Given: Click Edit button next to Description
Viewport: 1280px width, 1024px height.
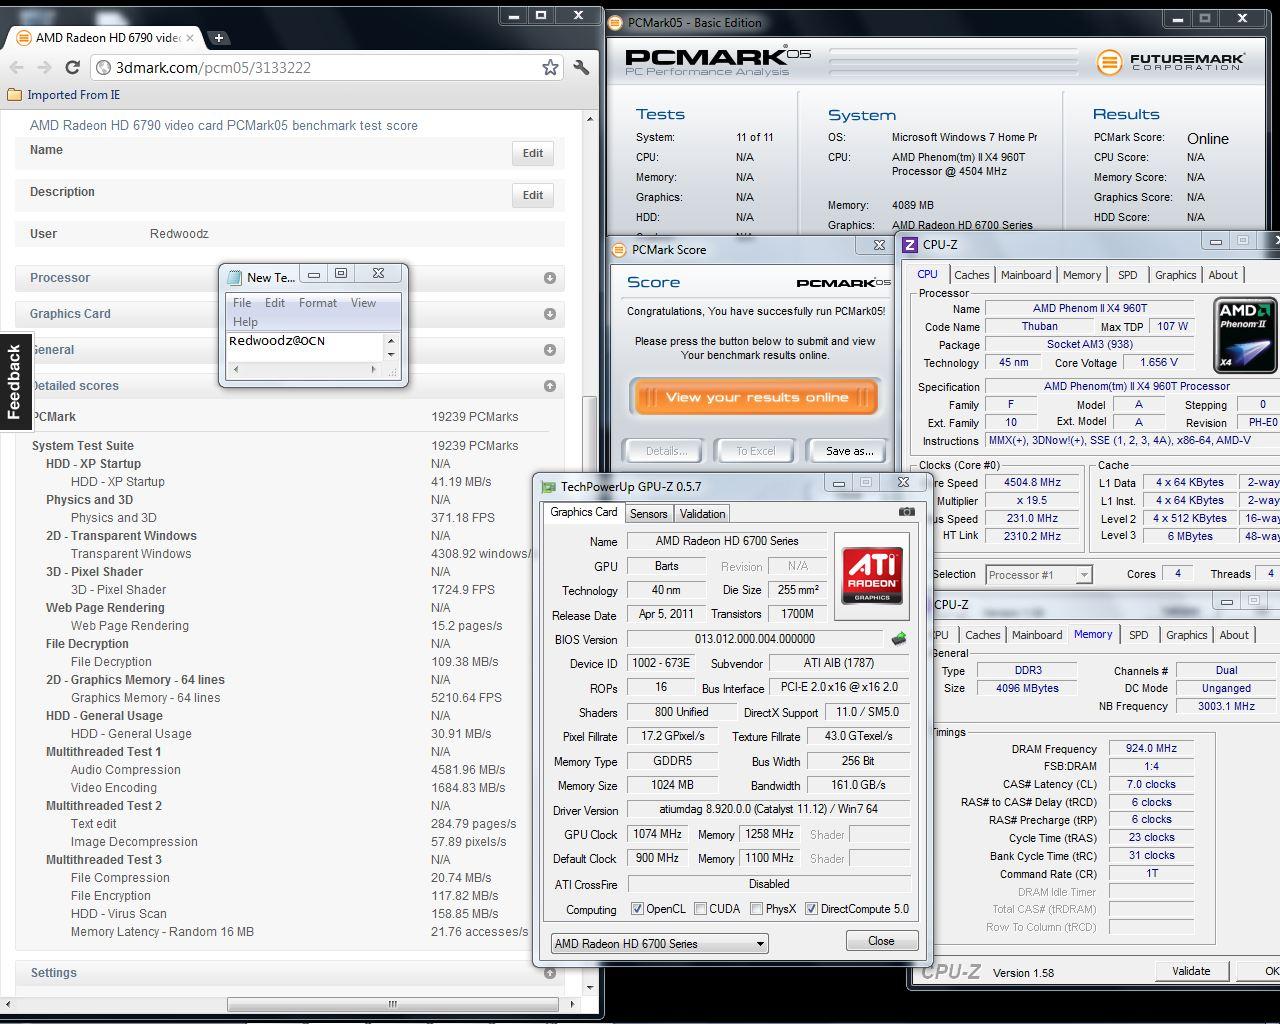Looking at the screenshot, I should pyautogui.click(x=533, y=195).
